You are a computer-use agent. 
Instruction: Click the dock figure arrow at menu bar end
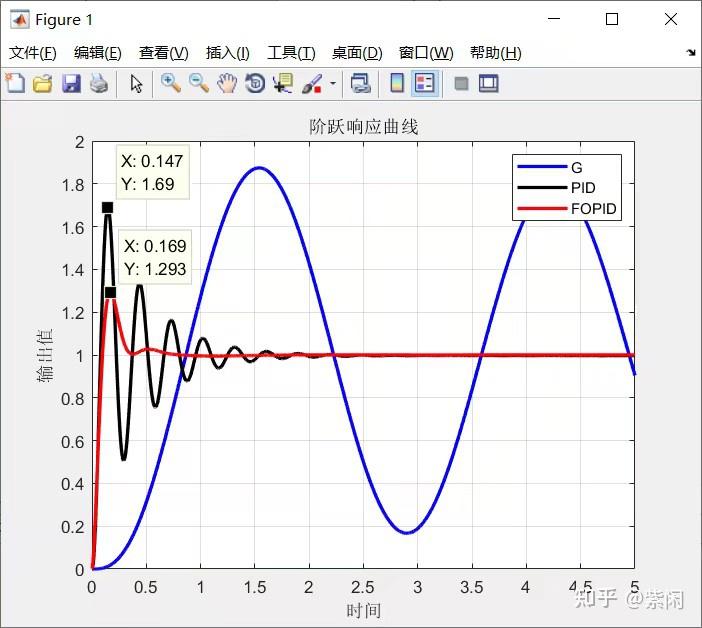[x=691, y=53]
